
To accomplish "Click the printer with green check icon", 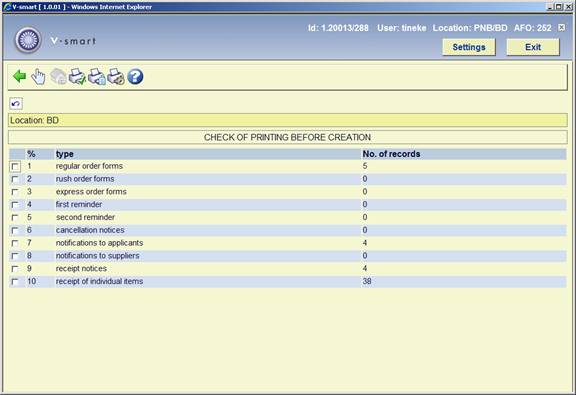I will (78, 76).
